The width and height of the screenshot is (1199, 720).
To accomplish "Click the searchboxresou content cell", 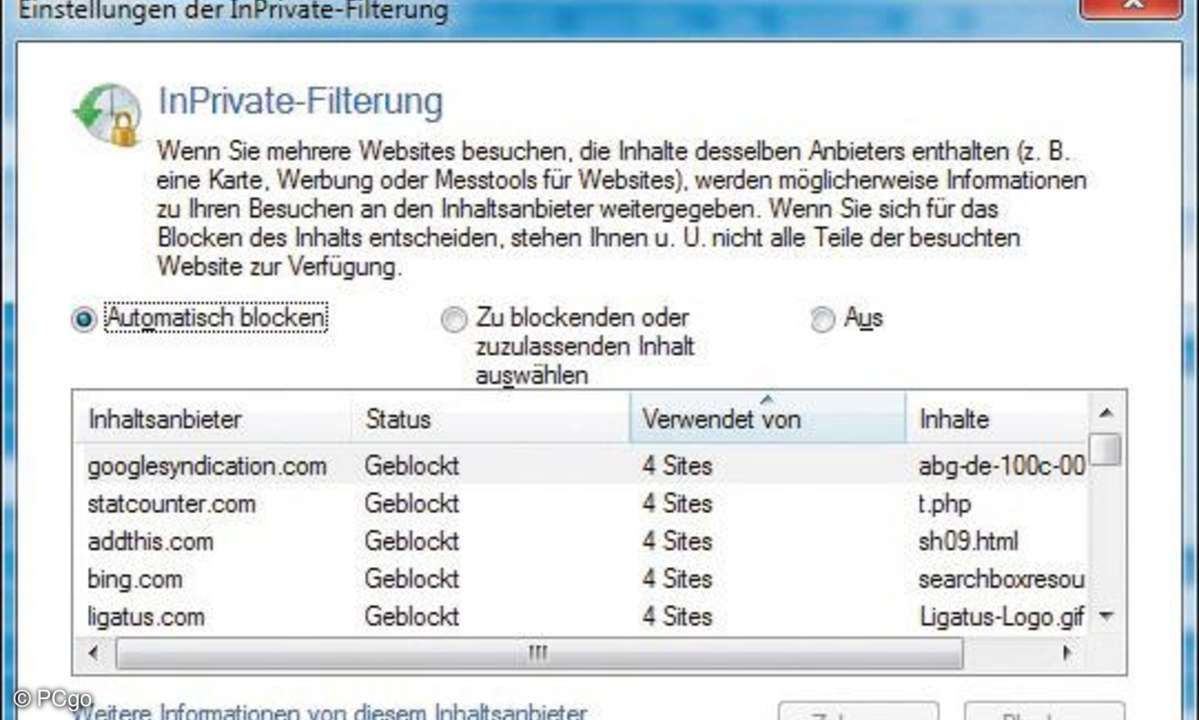I will pyautogui.click(x=1001, y=579).
